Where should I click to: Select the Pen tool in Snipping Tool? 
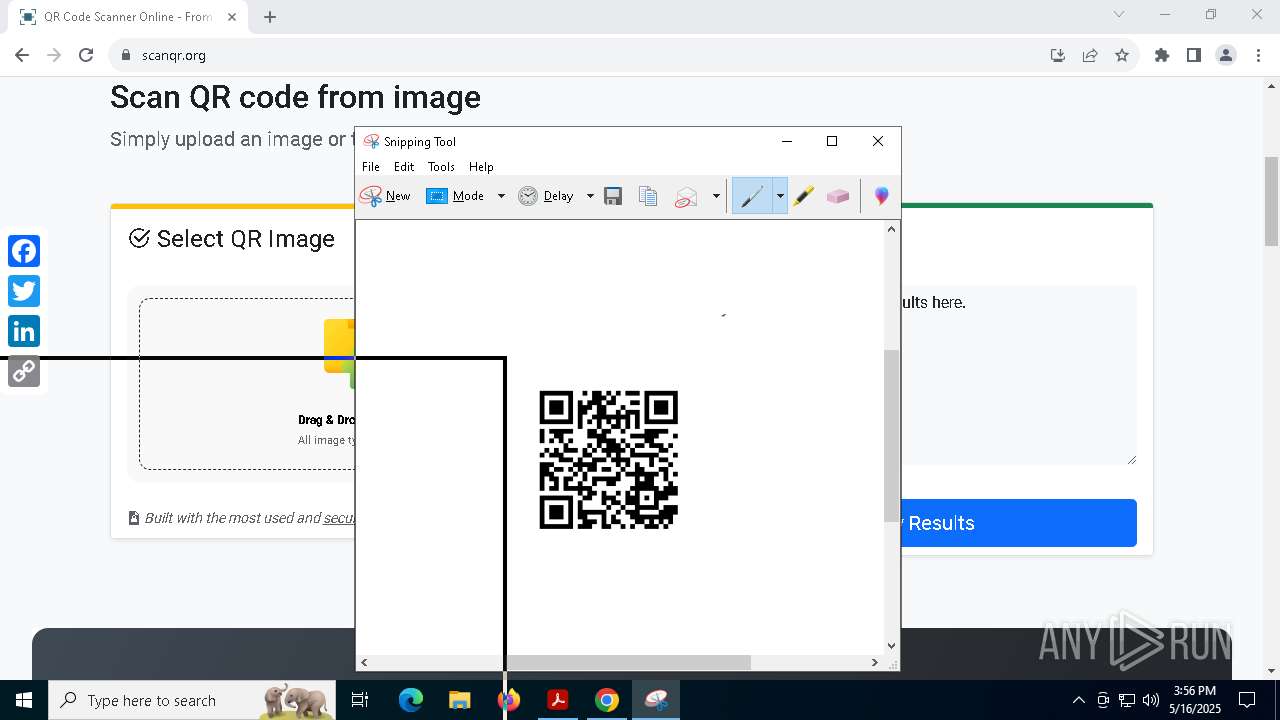[752, 196]
